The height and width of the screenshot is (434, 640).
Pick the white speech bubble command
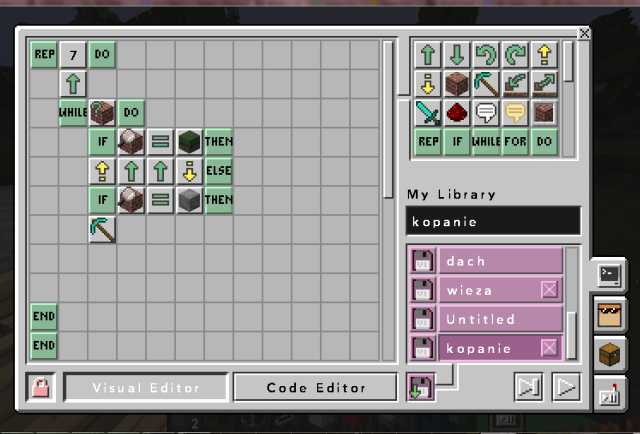(486, 113)
